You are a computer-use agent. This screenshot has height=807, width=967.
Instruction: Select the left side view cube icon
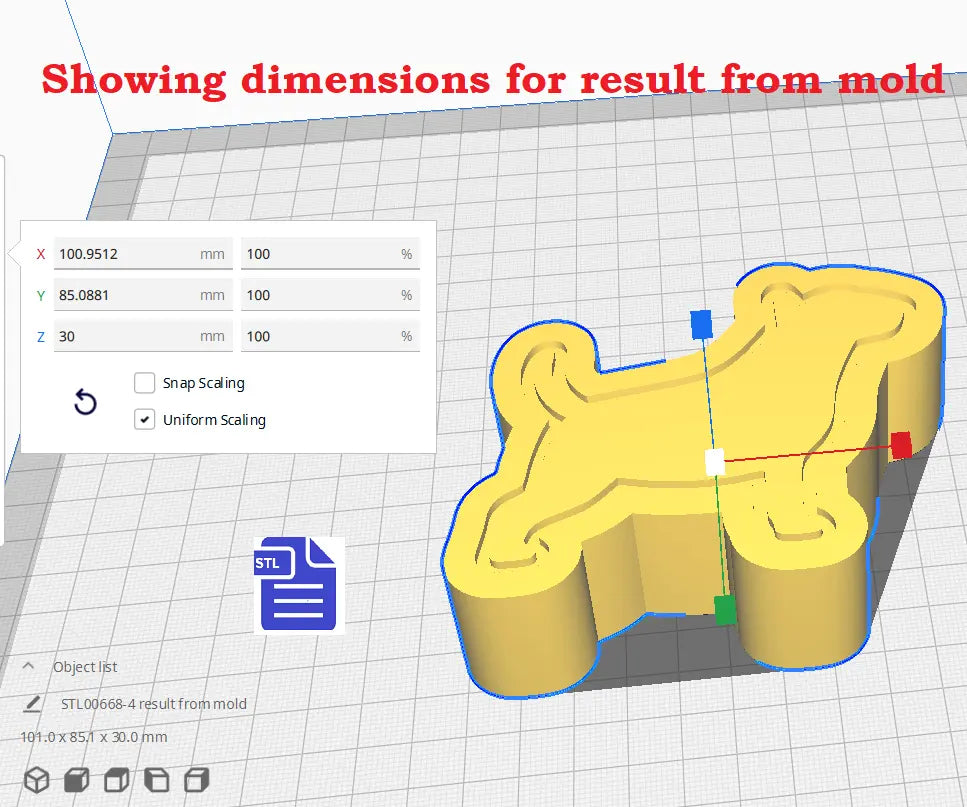pos(157,780)
